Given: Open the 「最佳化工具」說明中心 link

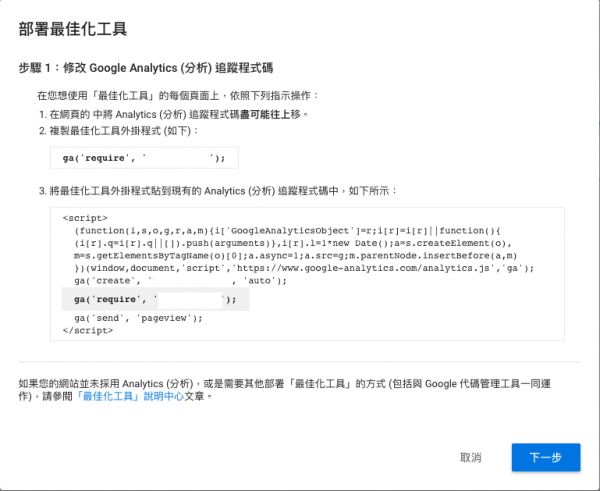Looking at the screenshot, I should 130,396.
